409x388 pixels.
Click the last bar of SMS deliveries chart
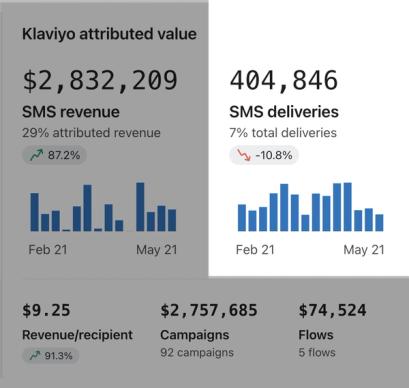click(379, 223)
